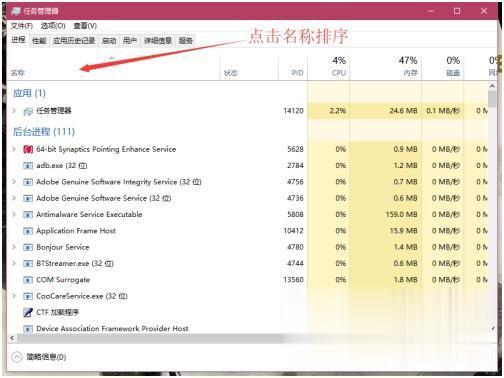The width and height of the screenshot is (504, 378).
Task: Switch to the 进程 tab
Action: coord(18,40)
